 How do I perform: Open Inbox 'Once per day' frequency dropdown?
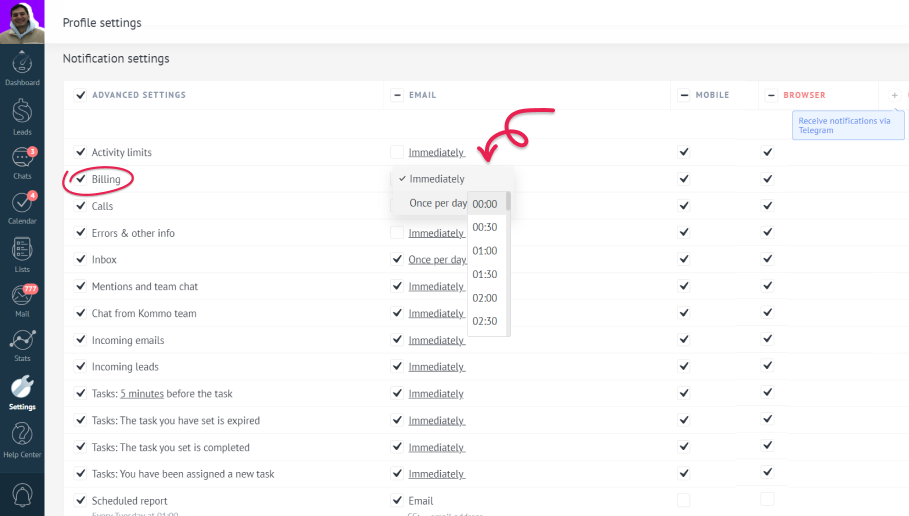437,260
